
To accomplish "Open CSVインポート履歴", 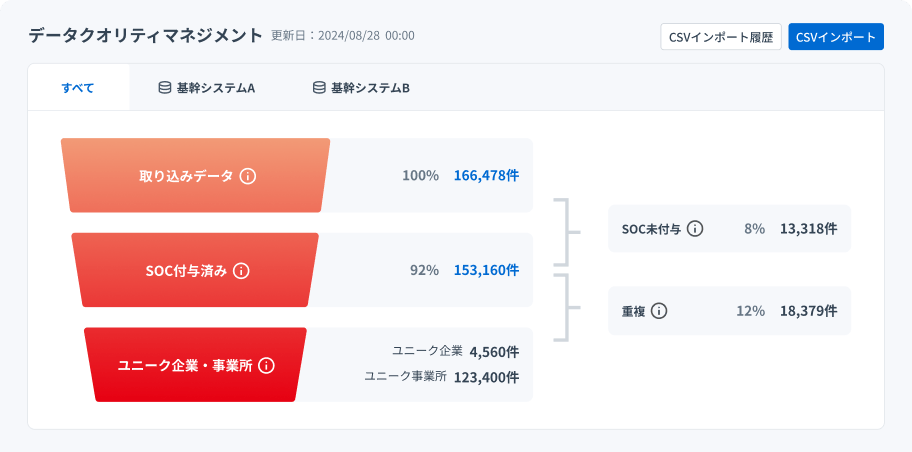I will point(721,37).
